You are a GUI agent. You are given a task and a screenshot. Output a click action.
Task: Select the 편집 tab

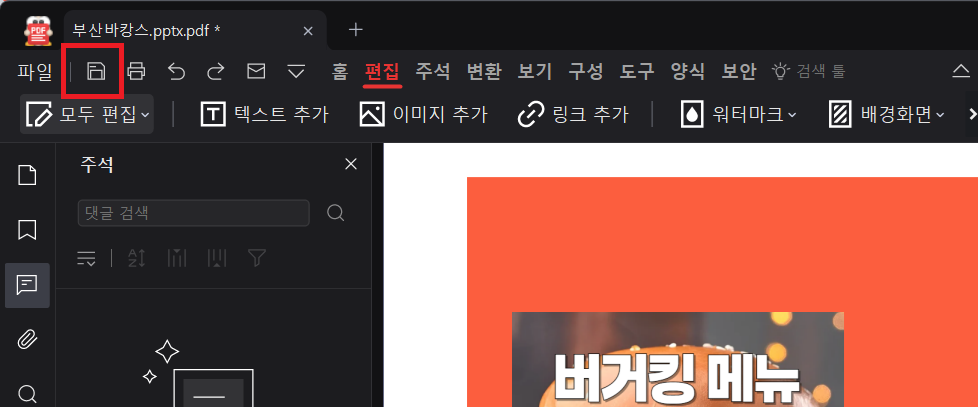(x=382, y=72)
